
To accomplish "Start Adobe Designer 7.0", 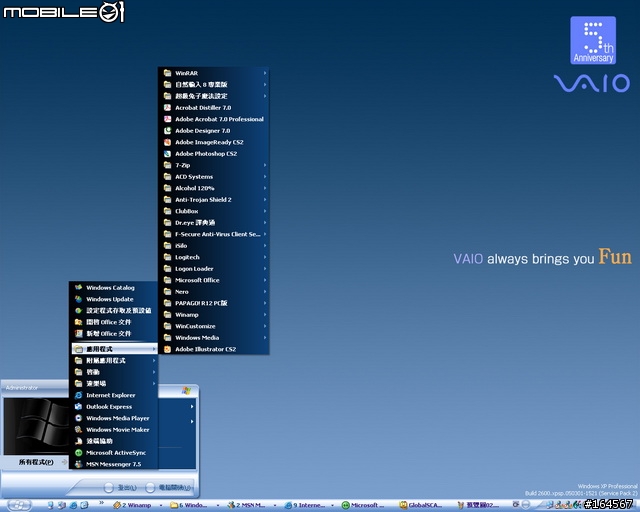I will click(x=213, y=131).
